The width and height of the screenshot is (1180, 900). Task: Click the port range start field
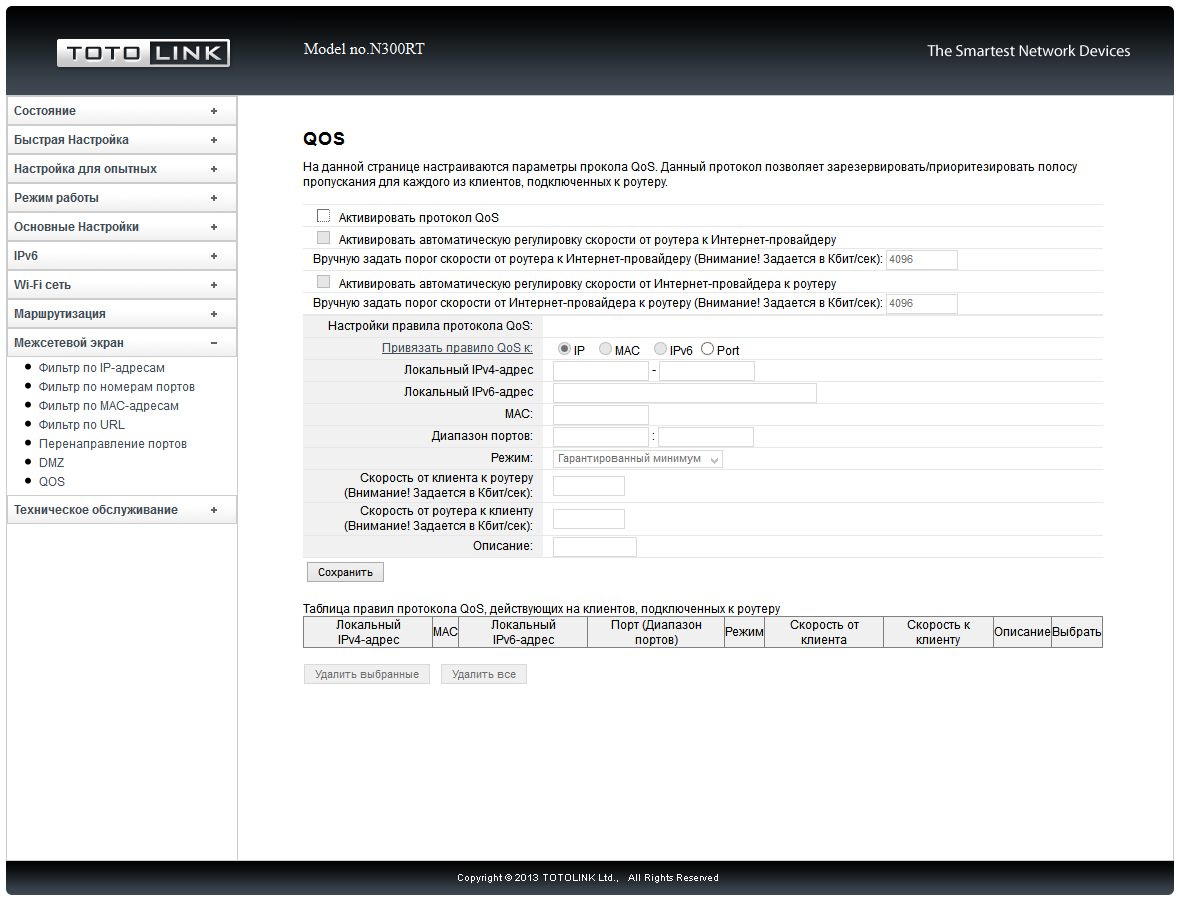(x=601, y=436)
